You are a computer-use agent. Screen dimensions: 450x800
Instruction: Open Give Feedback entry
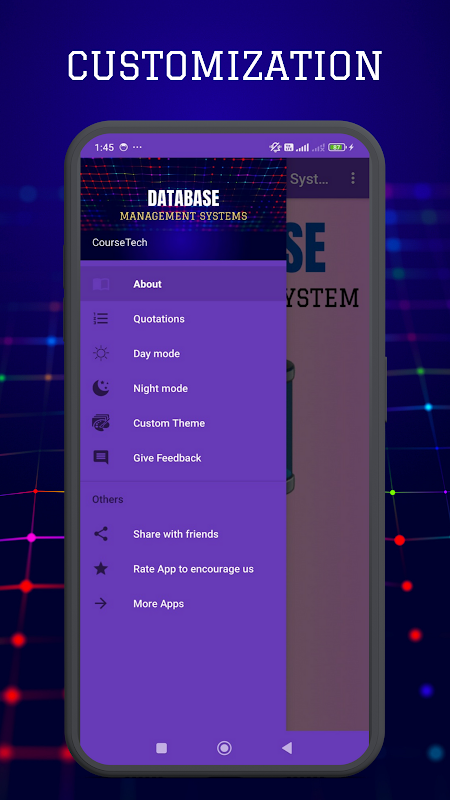(183, 458)
